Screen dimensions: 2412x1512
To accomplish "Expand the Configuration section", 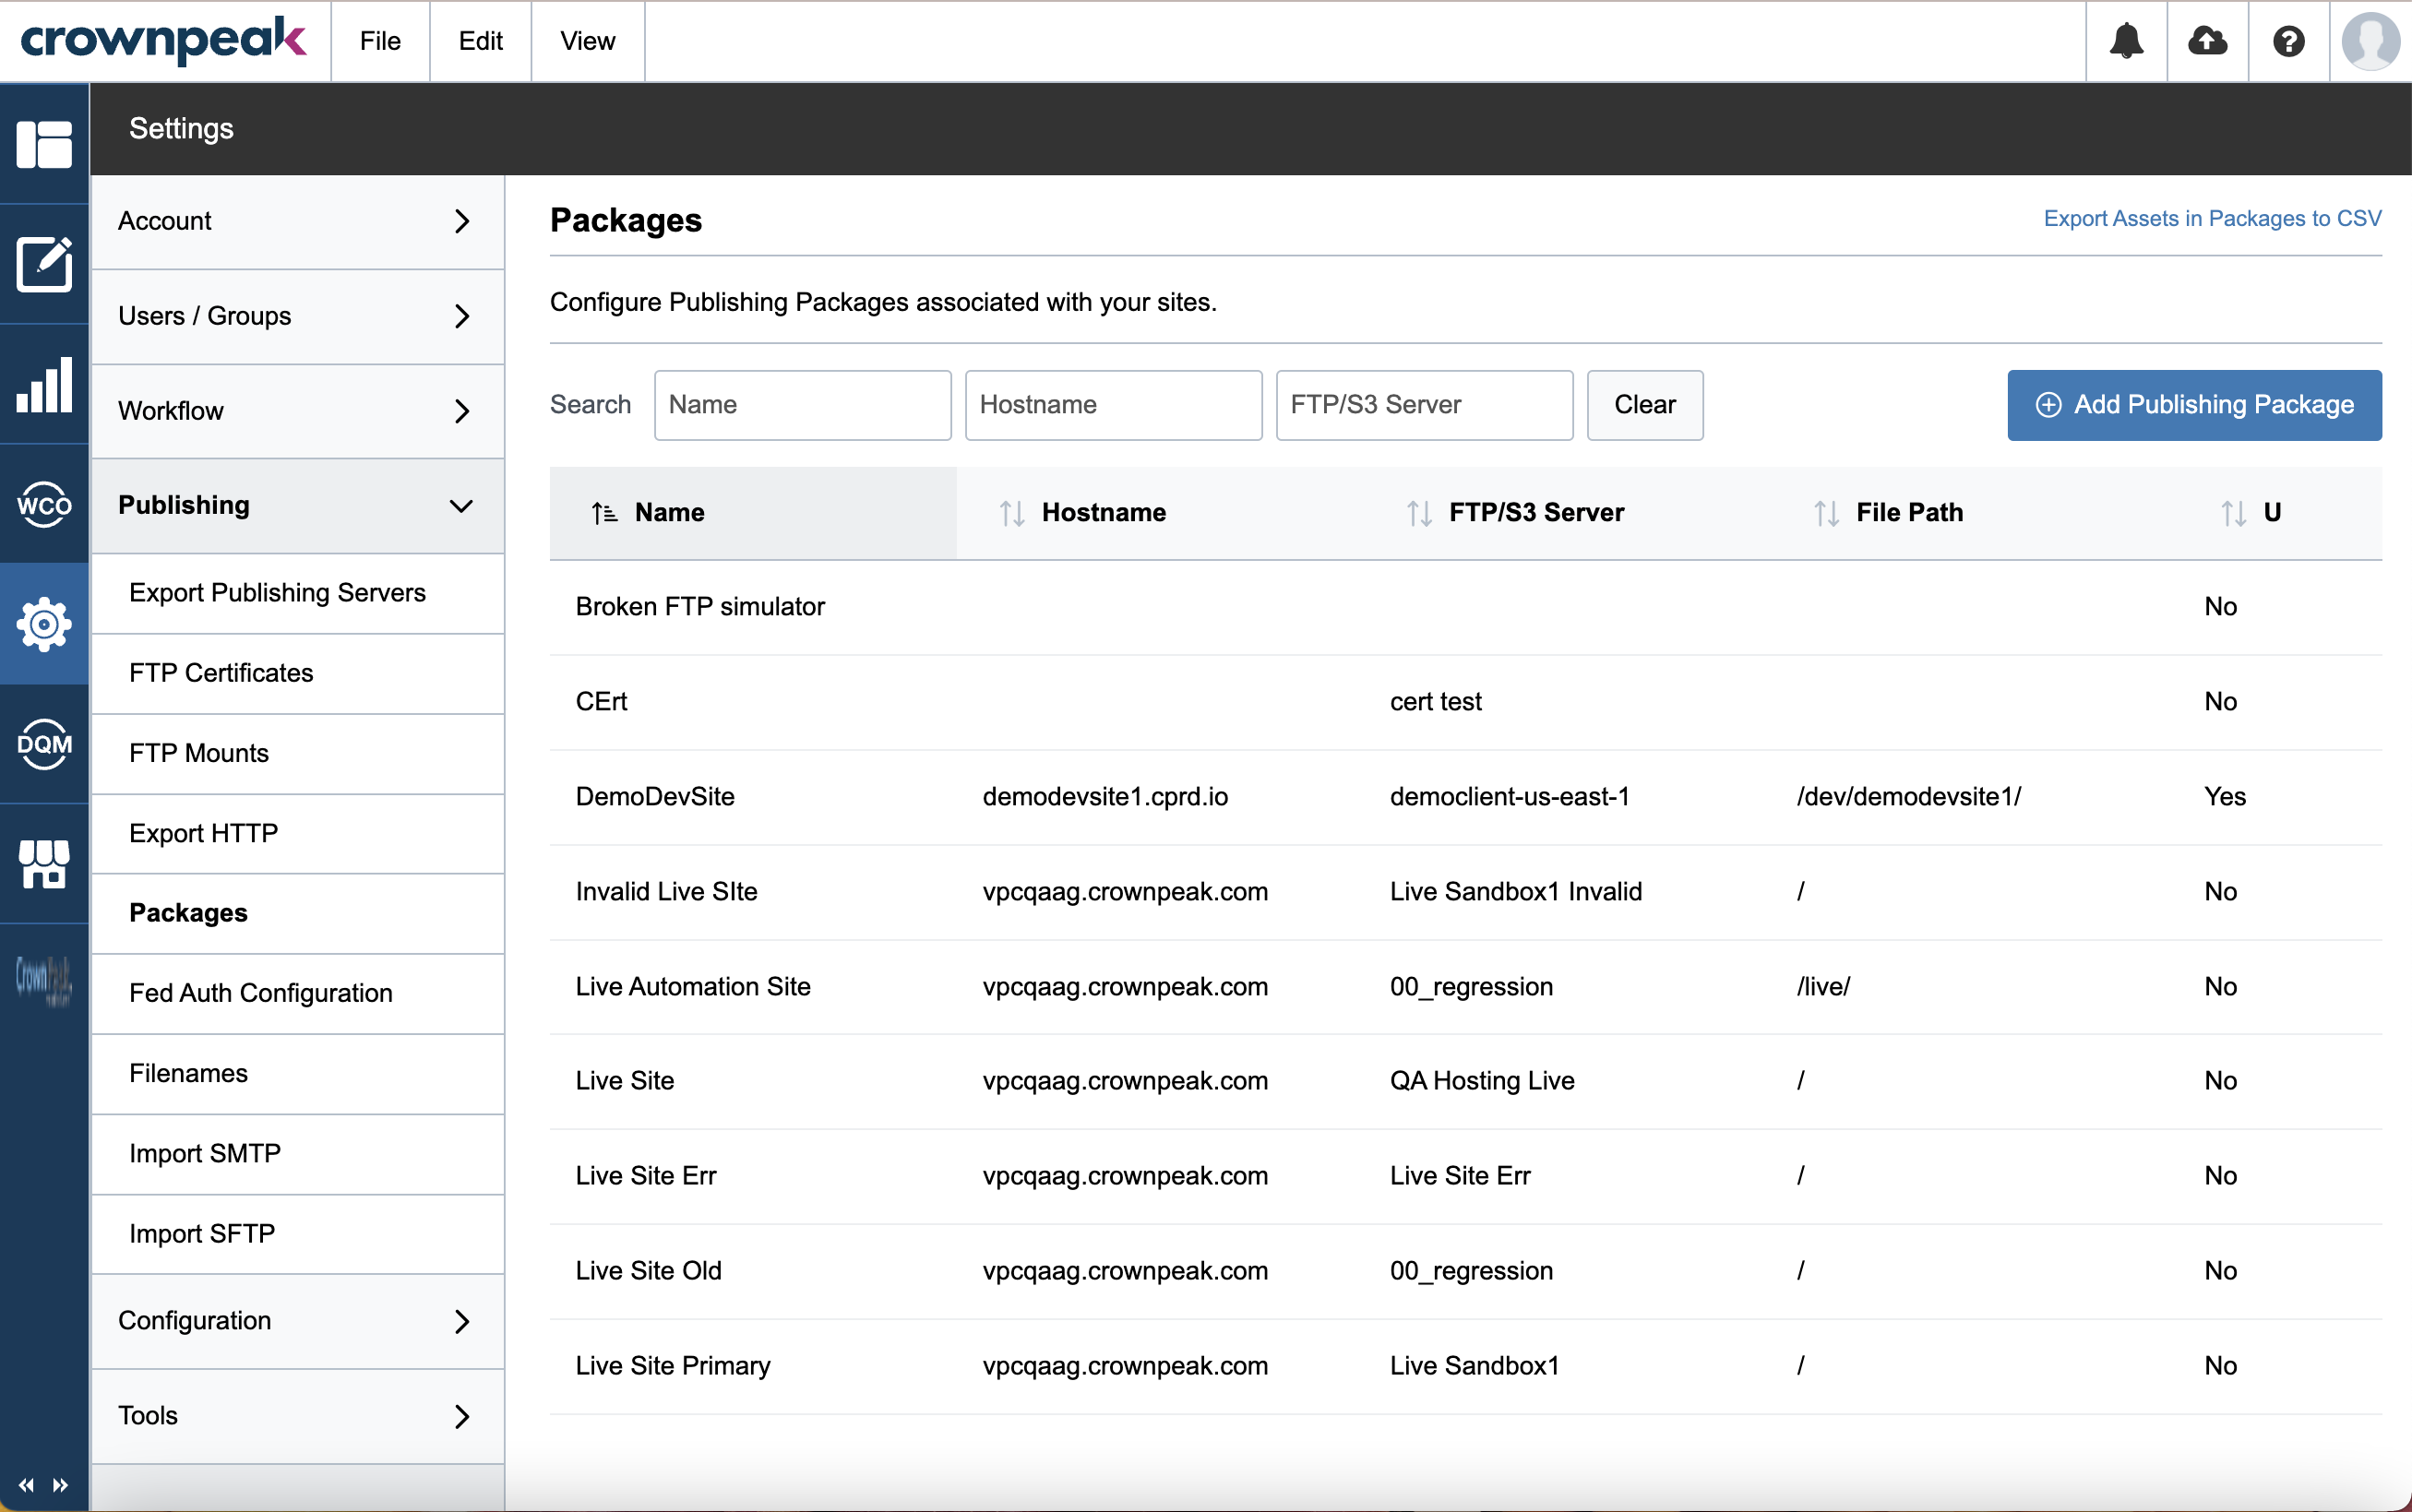I will 298,1321.
